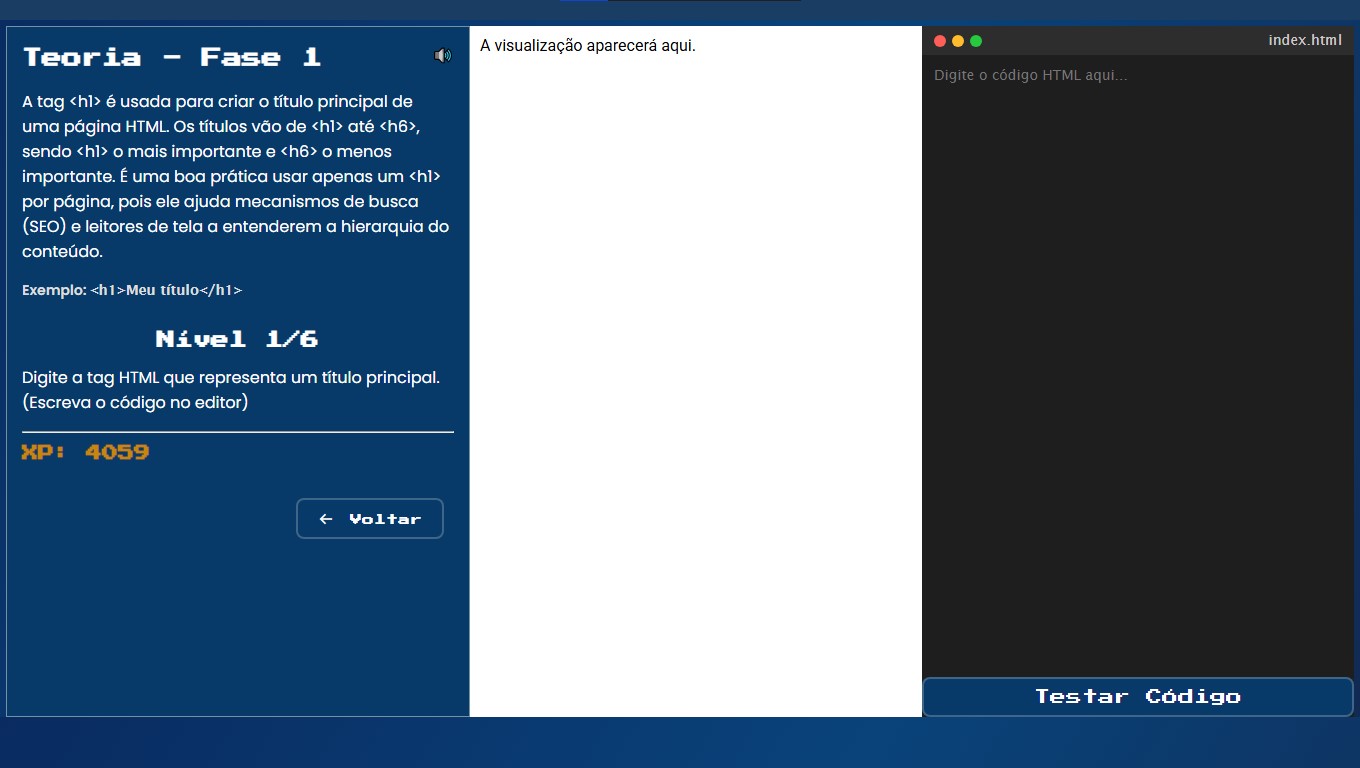Click the empty white preview pane area
Image resolution: width=1360 pixels, height=768 pixels.
[695, 400]
